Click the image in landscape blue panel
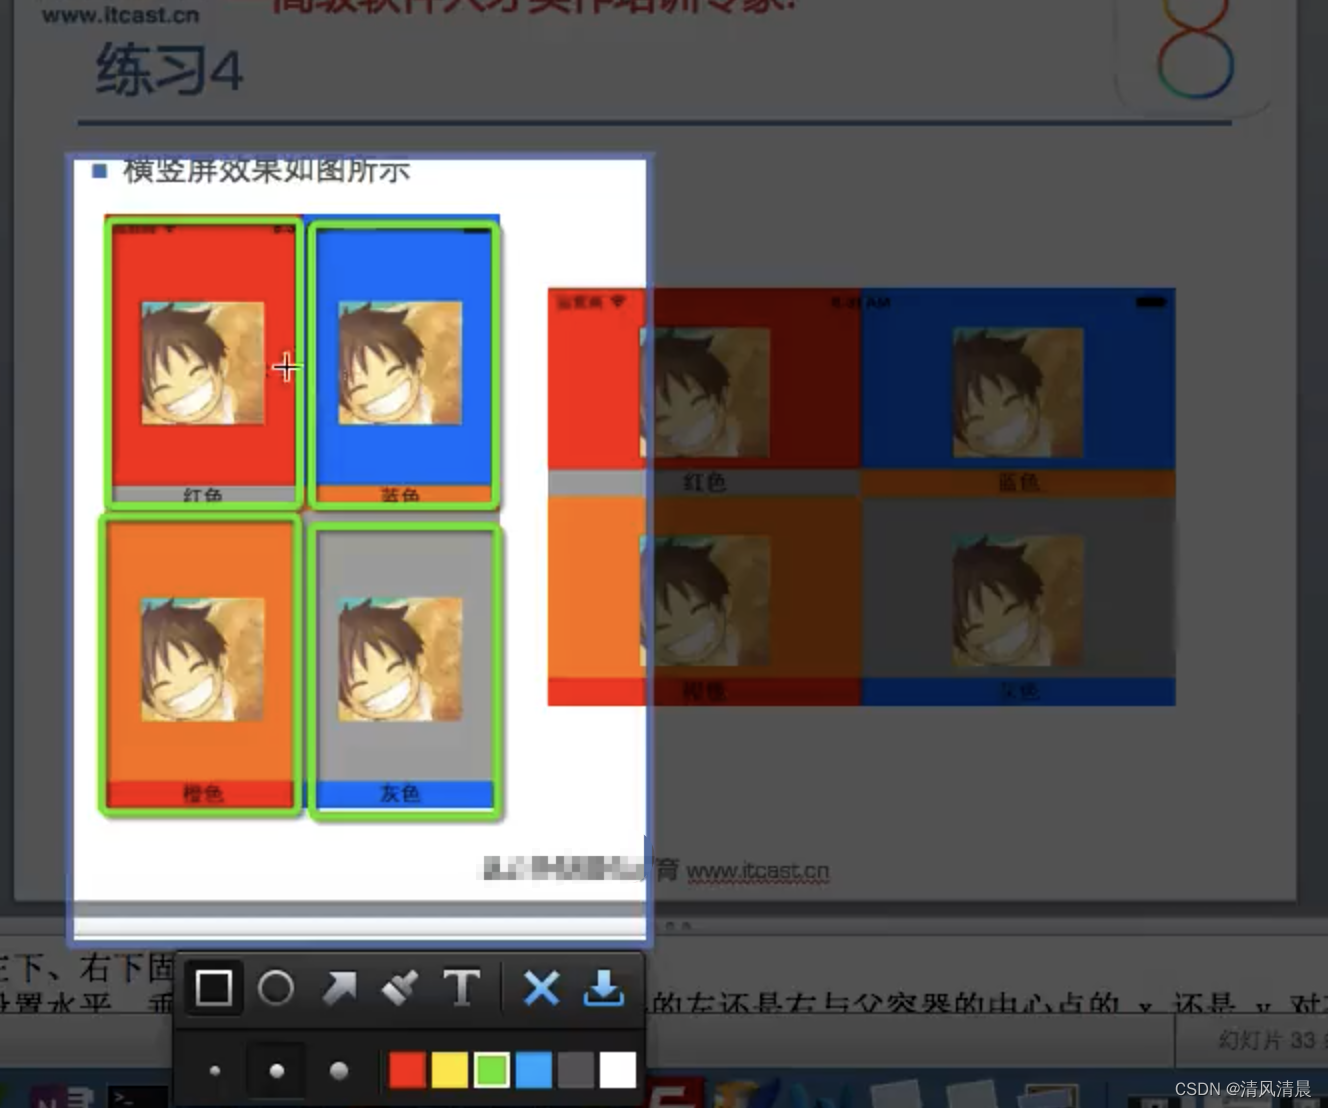Screen dimensions: 1328x1108 click(x=1018, y=392)
